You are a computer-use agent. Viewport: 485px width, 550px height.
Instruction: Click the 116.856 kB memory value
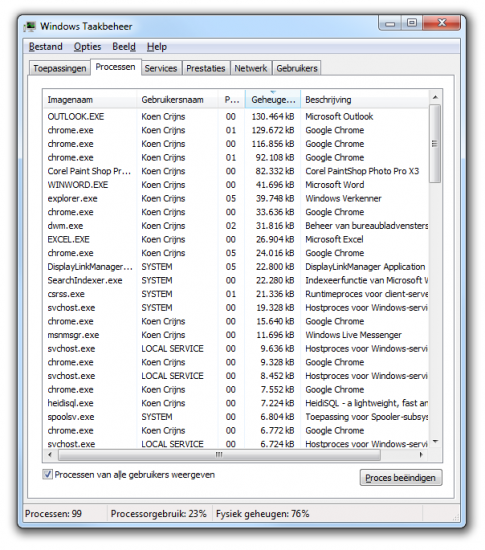coord(273,144)
